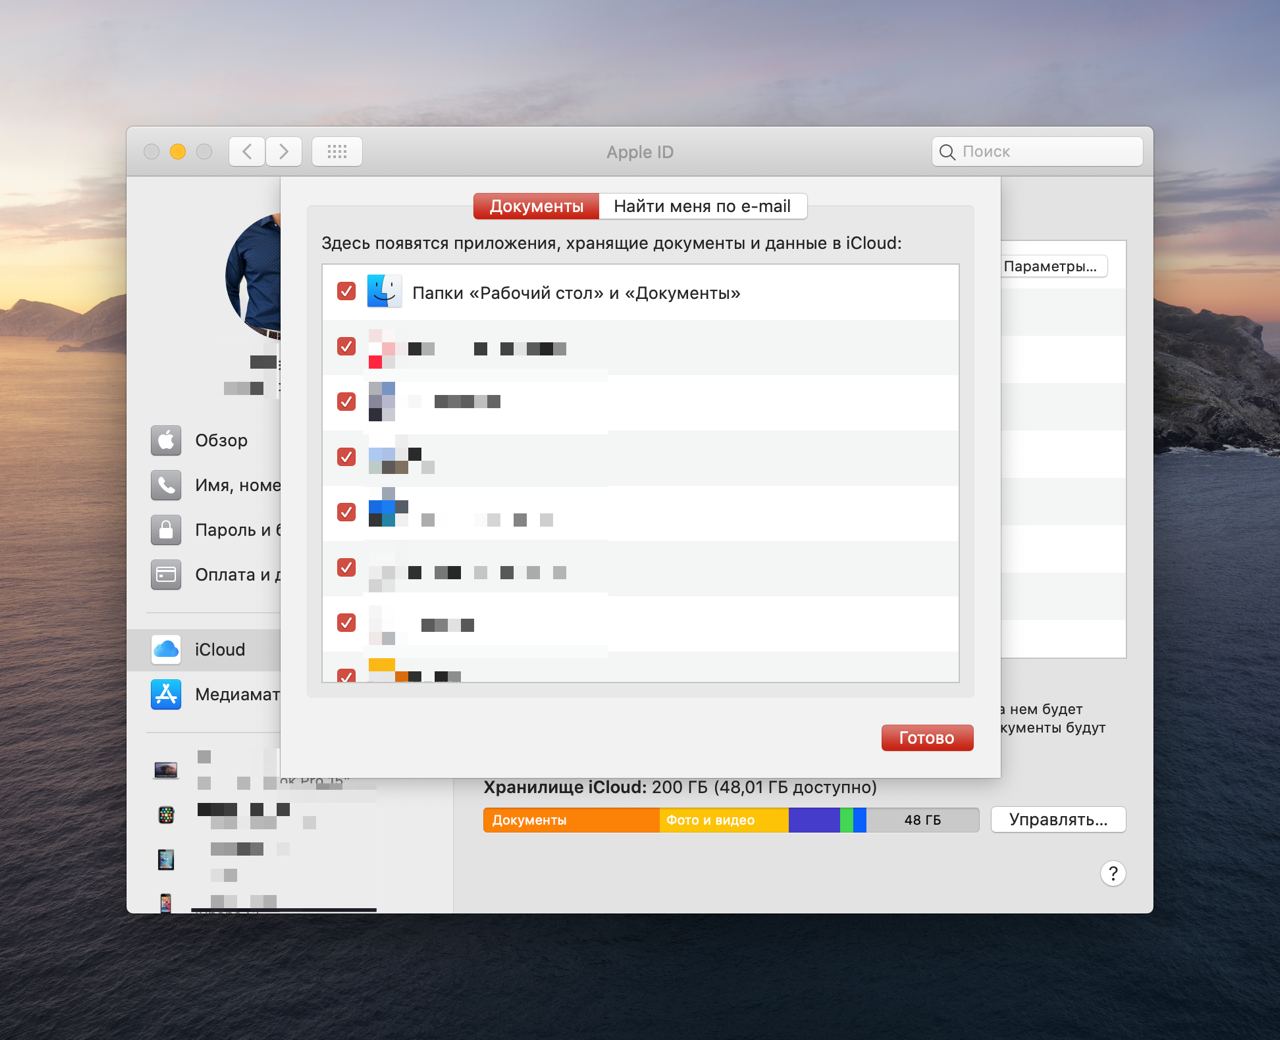This screenshot has width=1280, height=1040.
Task: Switch to the Документы tab
Action: coord(536,206)
